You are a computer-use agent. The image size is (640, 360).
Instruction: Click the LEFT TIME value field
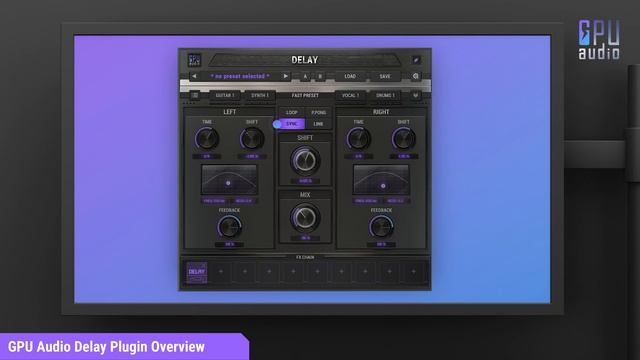coord(207,156)
